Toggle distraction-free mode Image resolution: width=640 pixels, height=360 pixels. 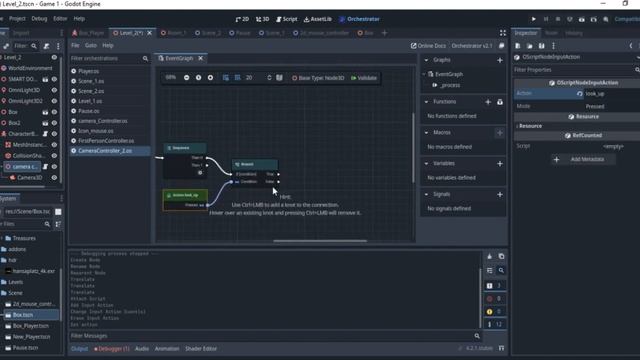click(x=502, y=33)
